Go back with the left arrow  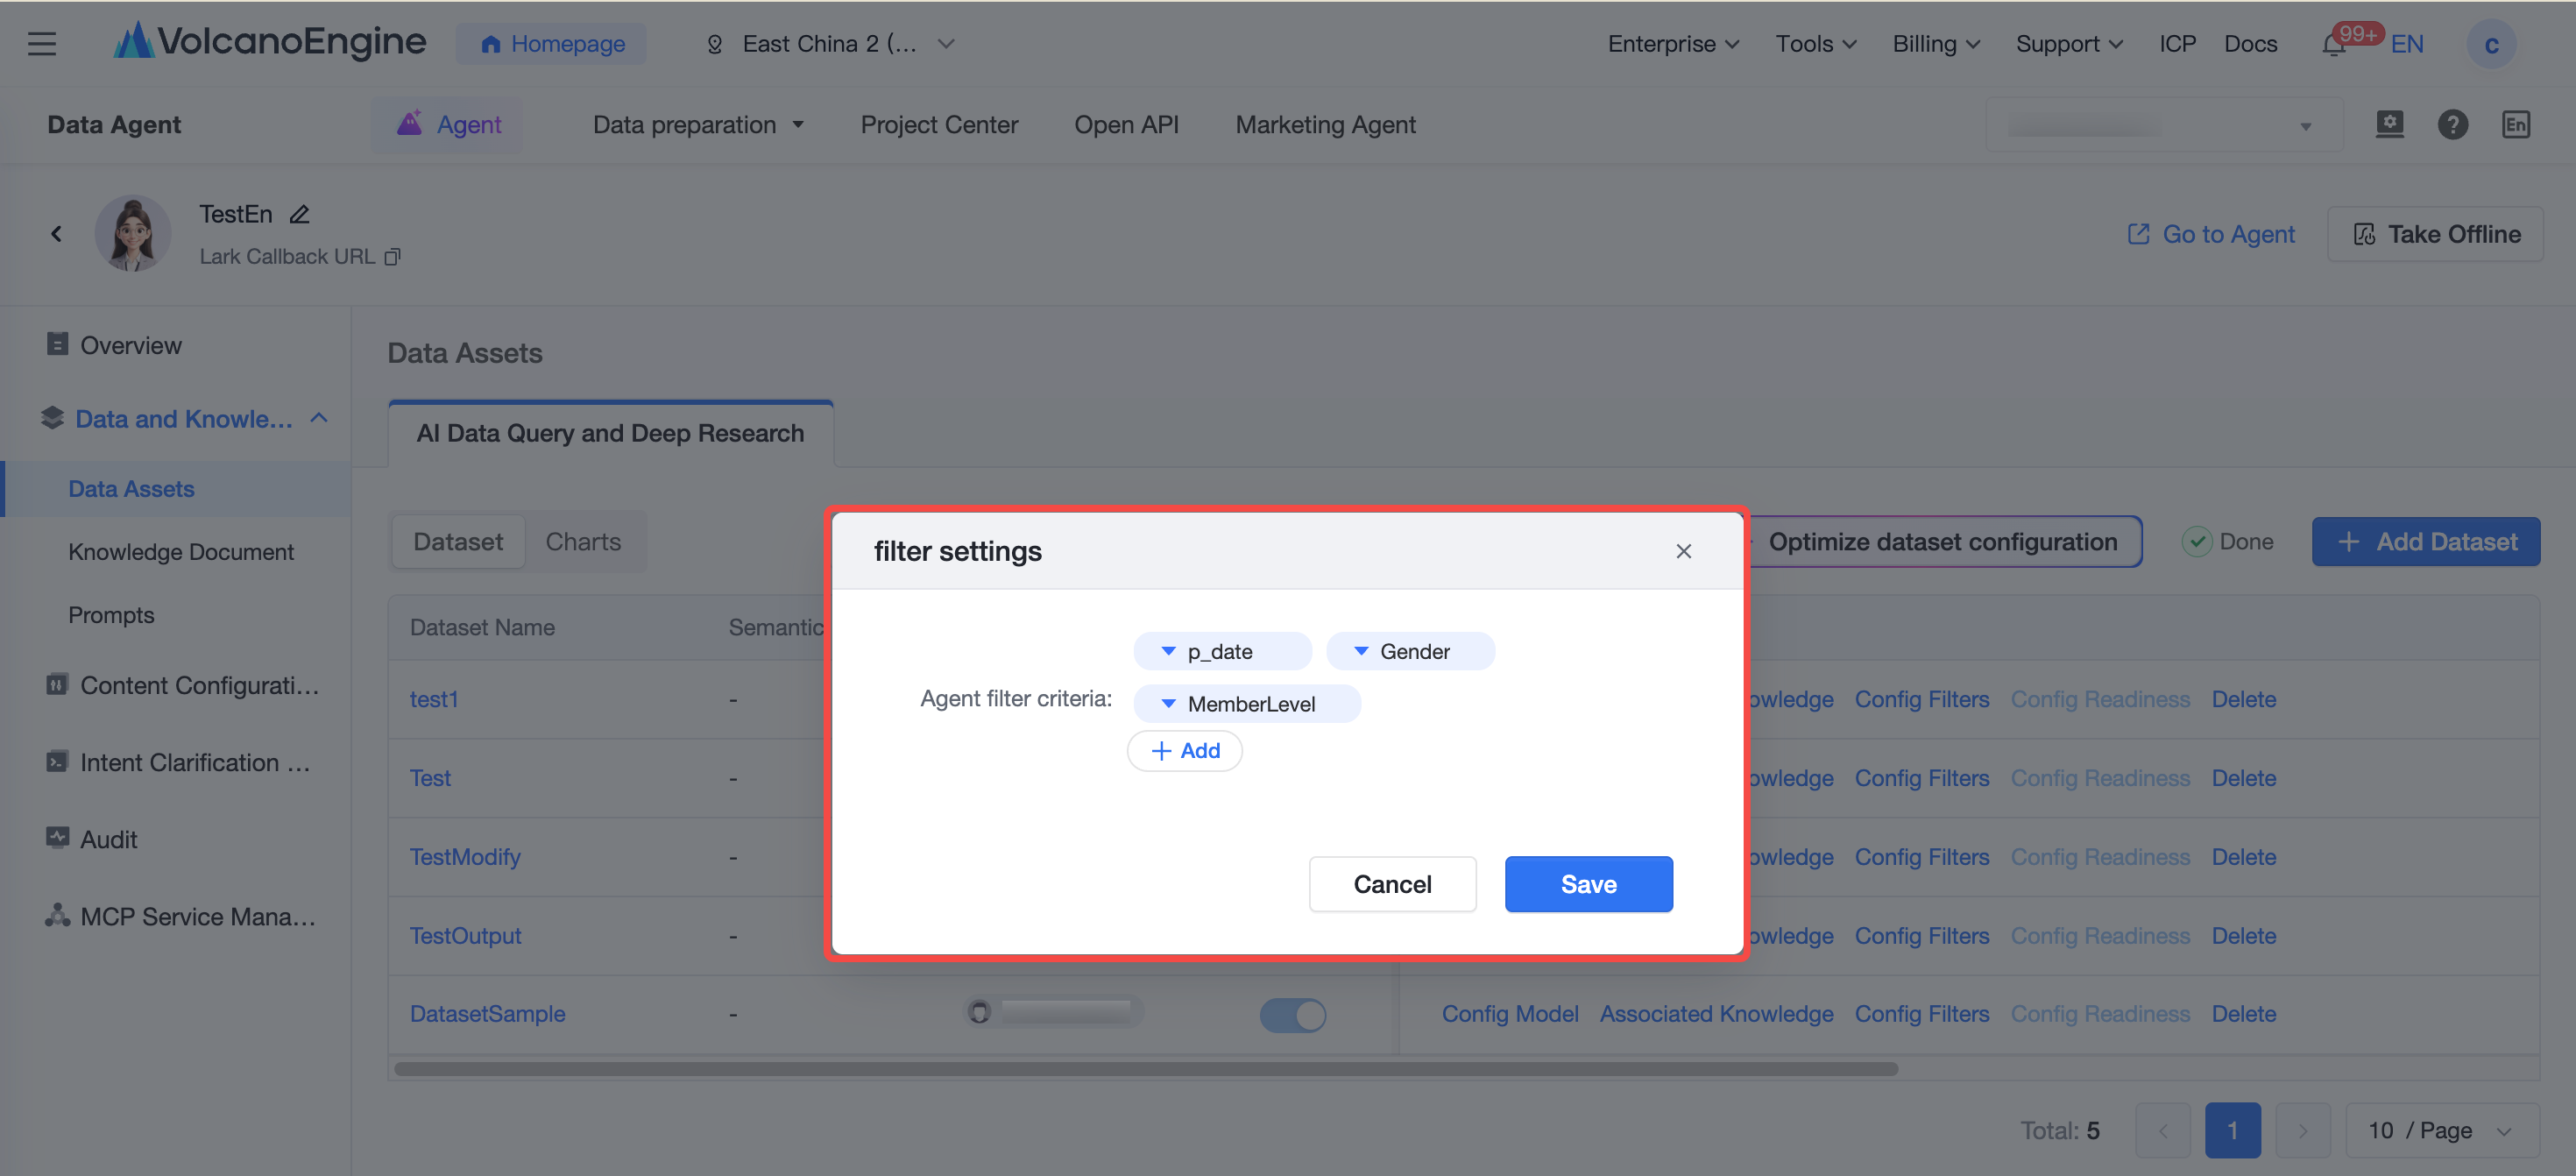tap(56, 233)
